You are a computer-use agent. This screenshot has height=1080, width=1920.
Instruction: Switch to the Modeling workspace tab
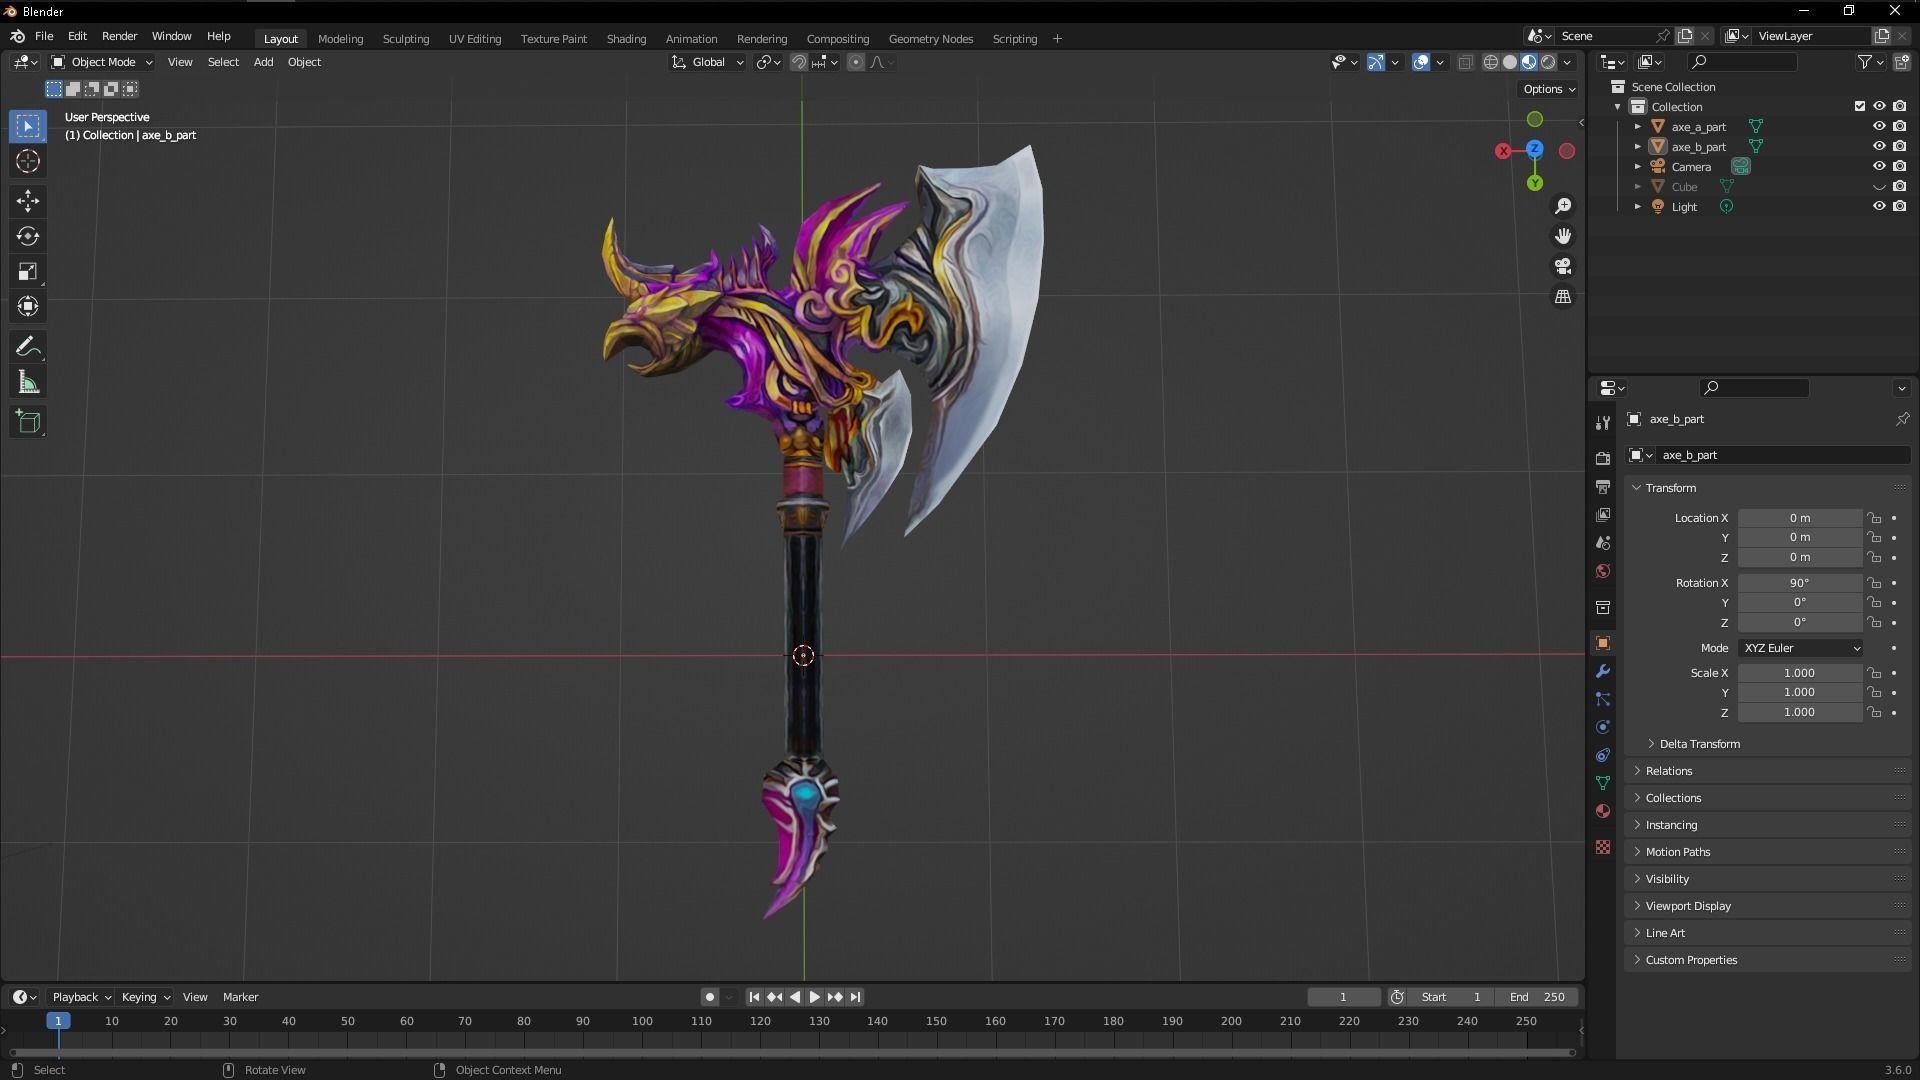point(340,38)
